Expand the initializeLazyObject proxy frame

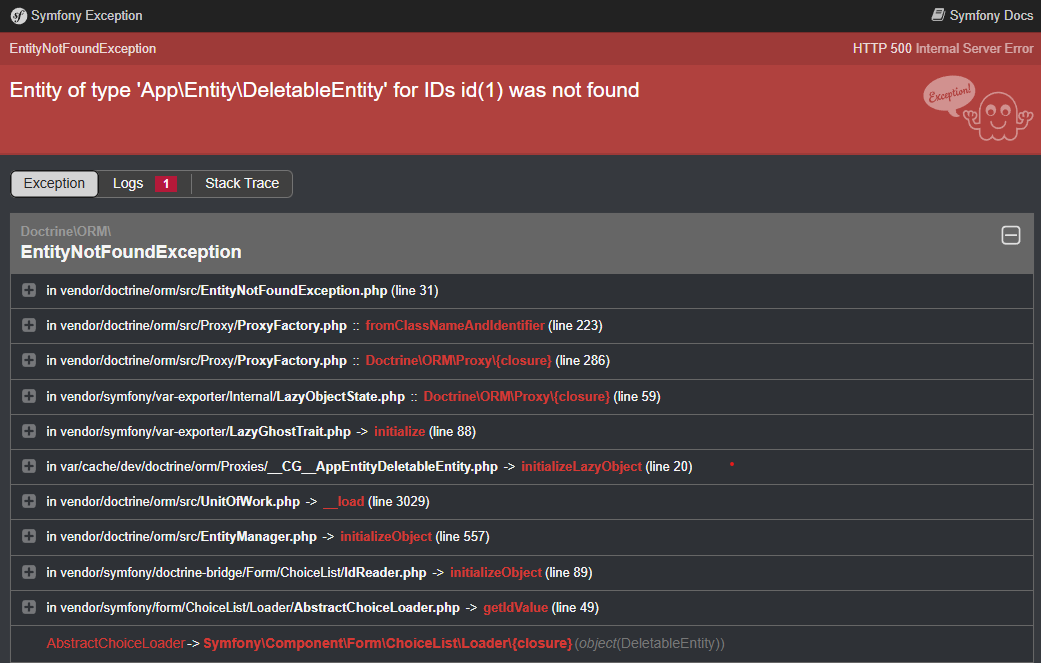point(29,467)
